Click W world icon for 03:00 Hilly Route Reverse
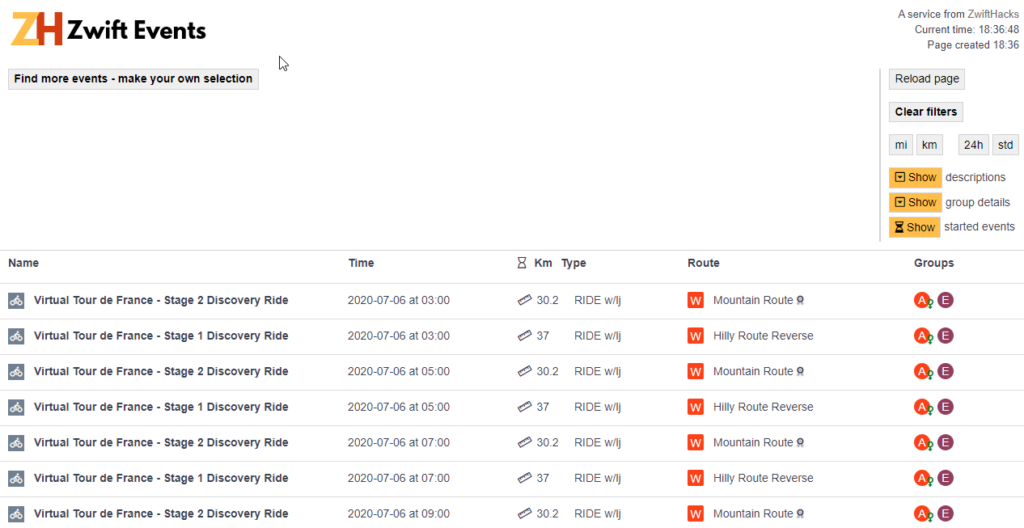This screenshot has height=528, width=1024. (x=696, y=336)
